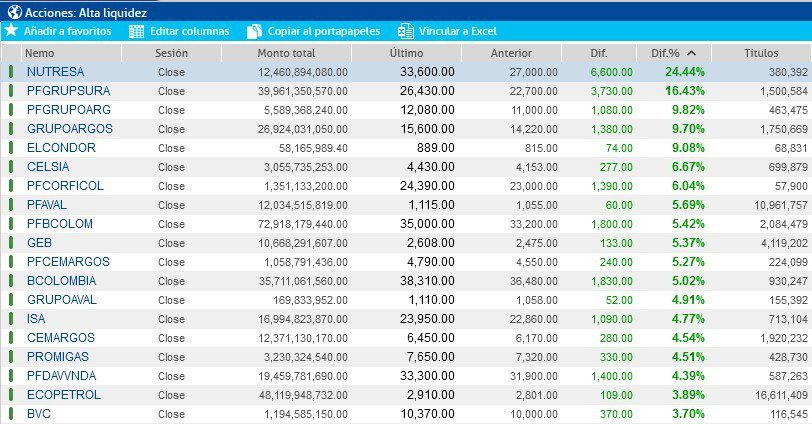Viewport: 812px width, 424px height.
Task: Click the star icon for Añadir a favoritos
Action: pyautogui.click(x=11, y=30)
